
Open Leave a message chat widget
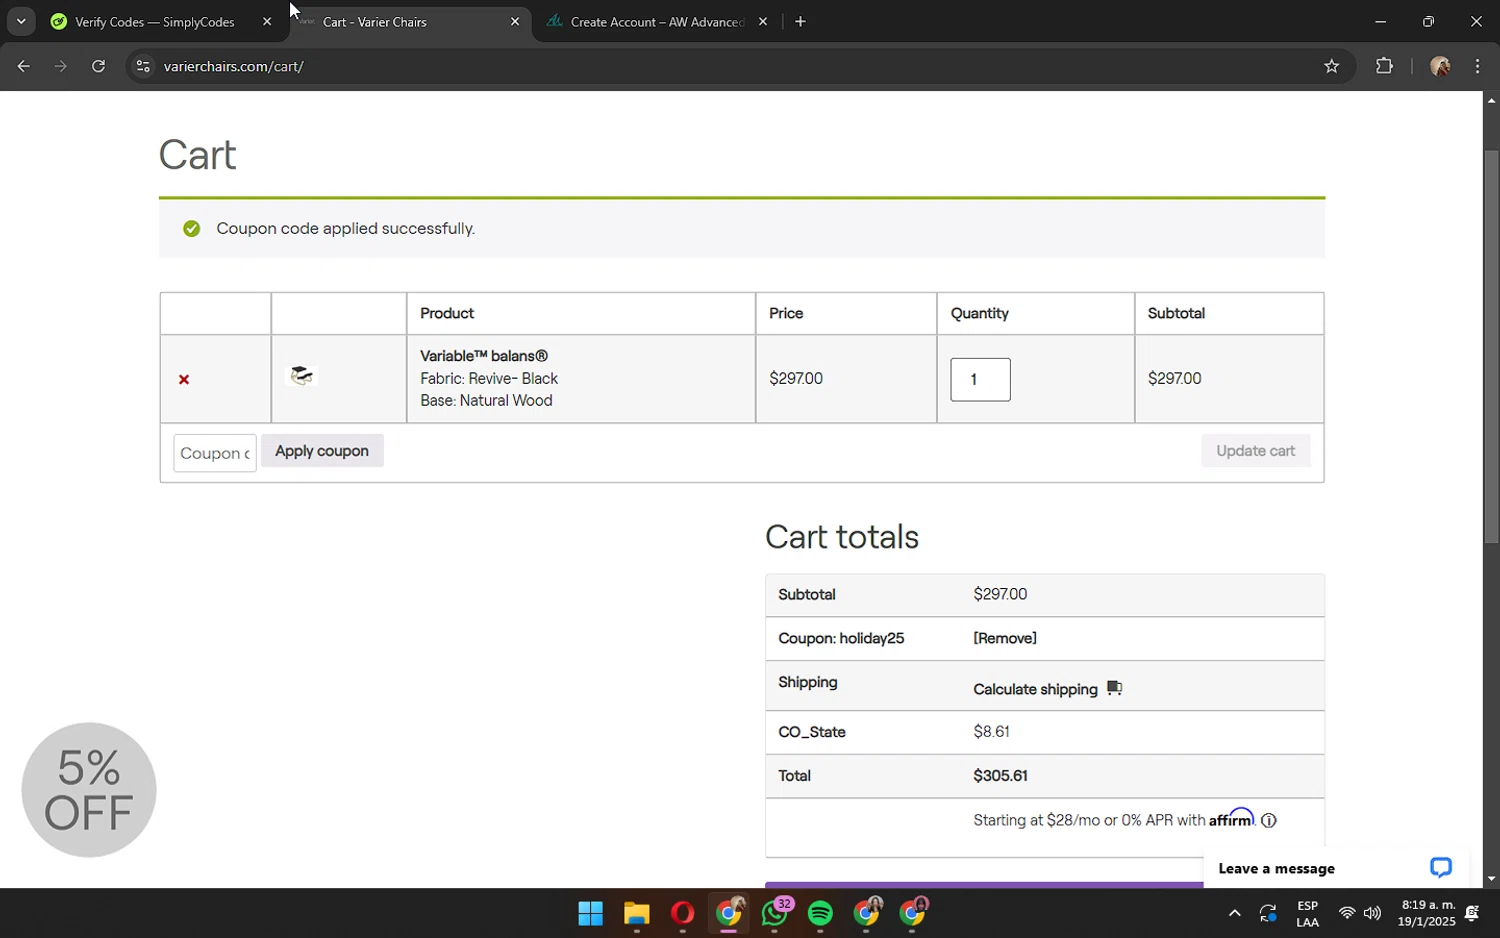[1336, 868]
